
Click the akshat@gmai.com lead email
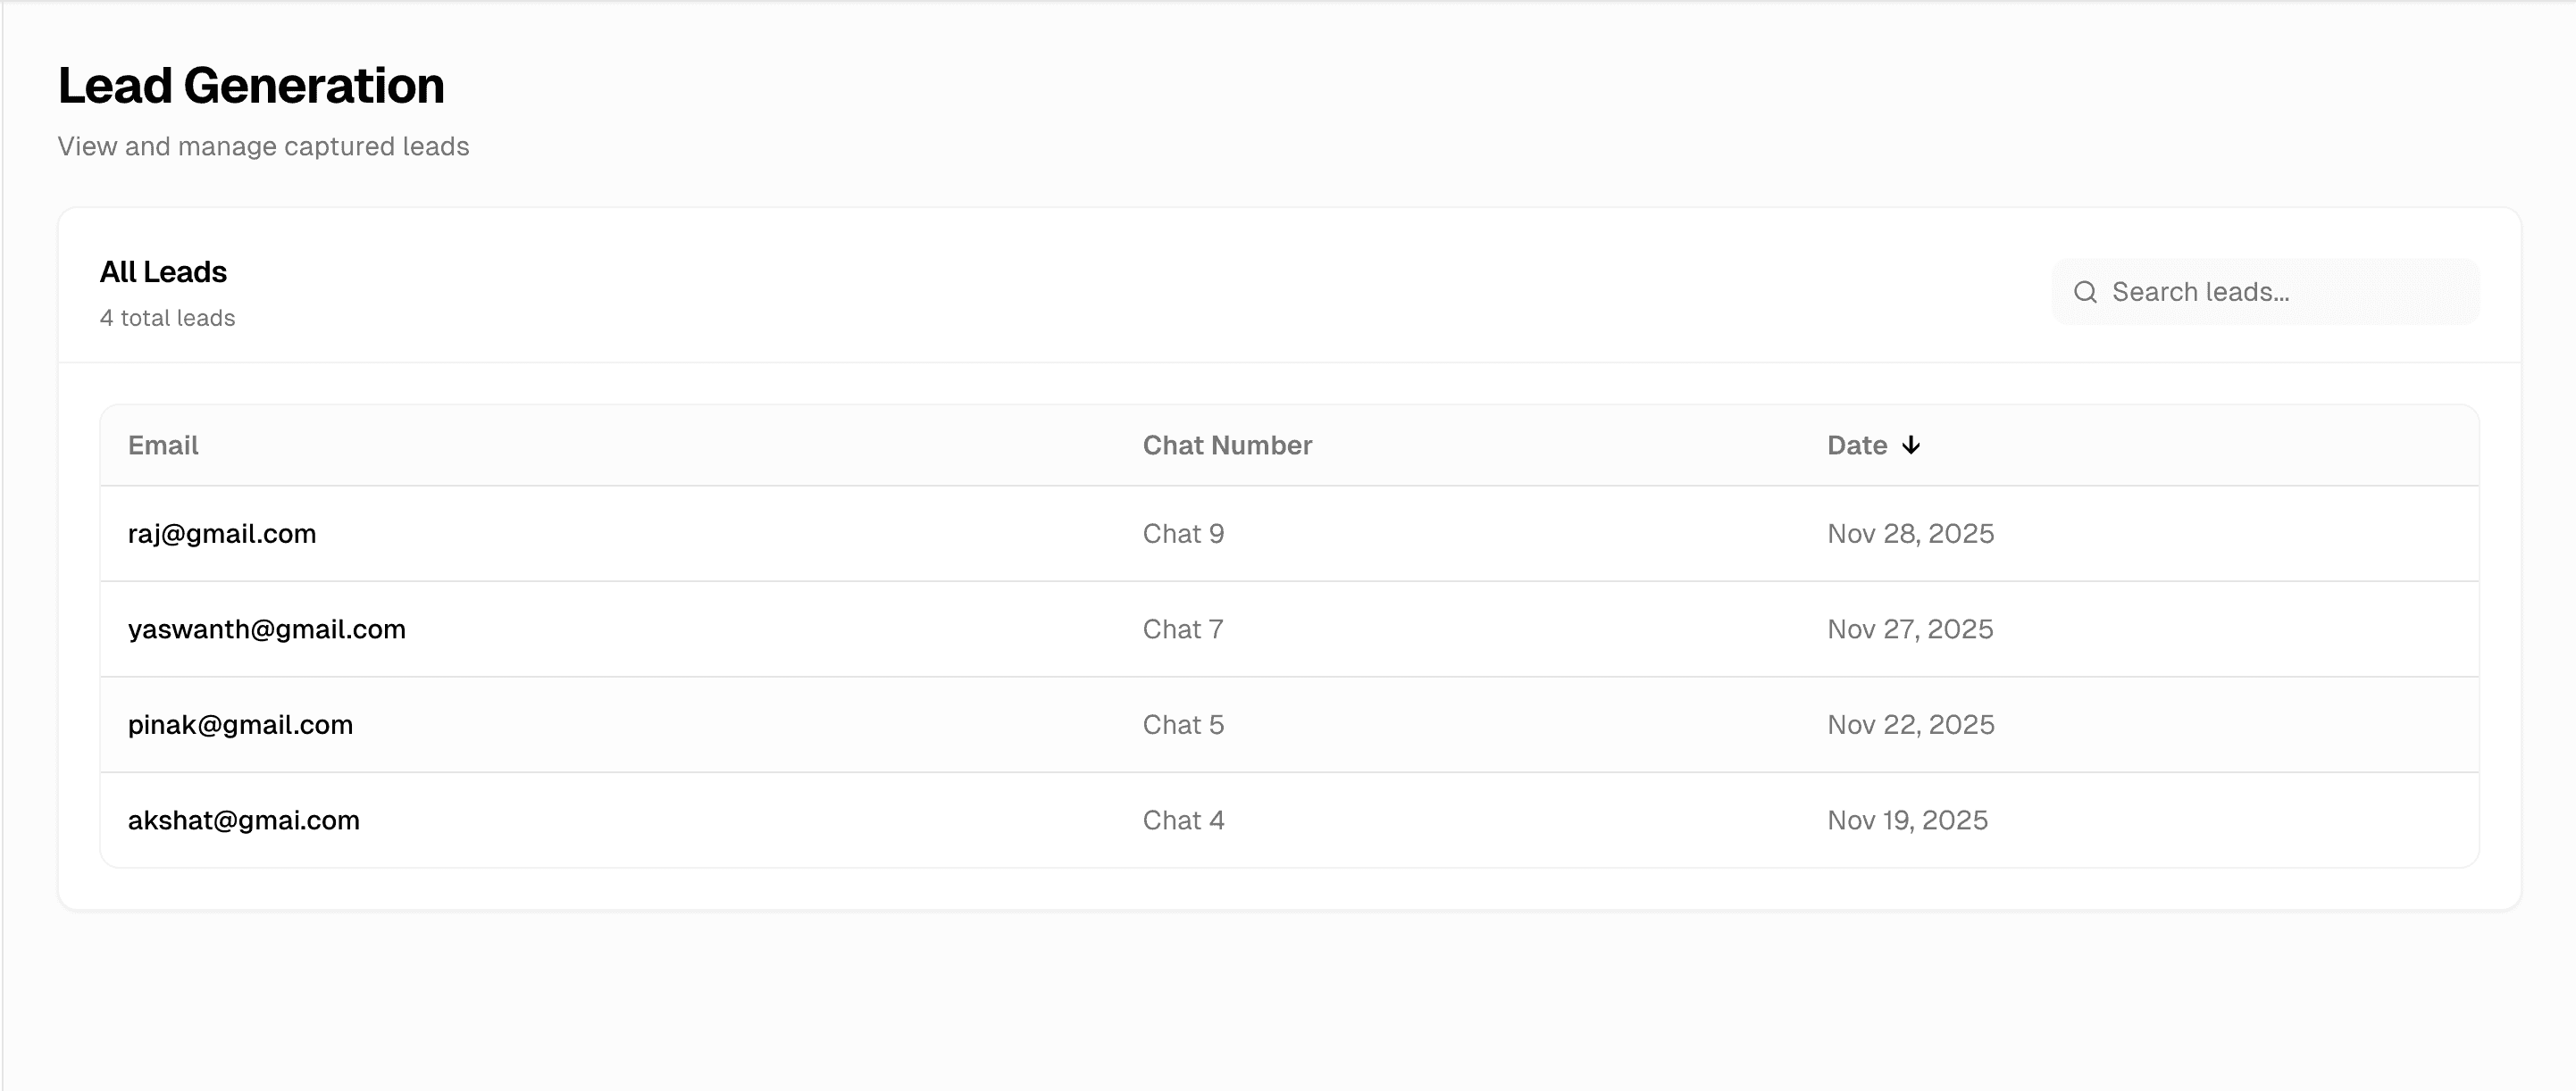click(244, 820)
